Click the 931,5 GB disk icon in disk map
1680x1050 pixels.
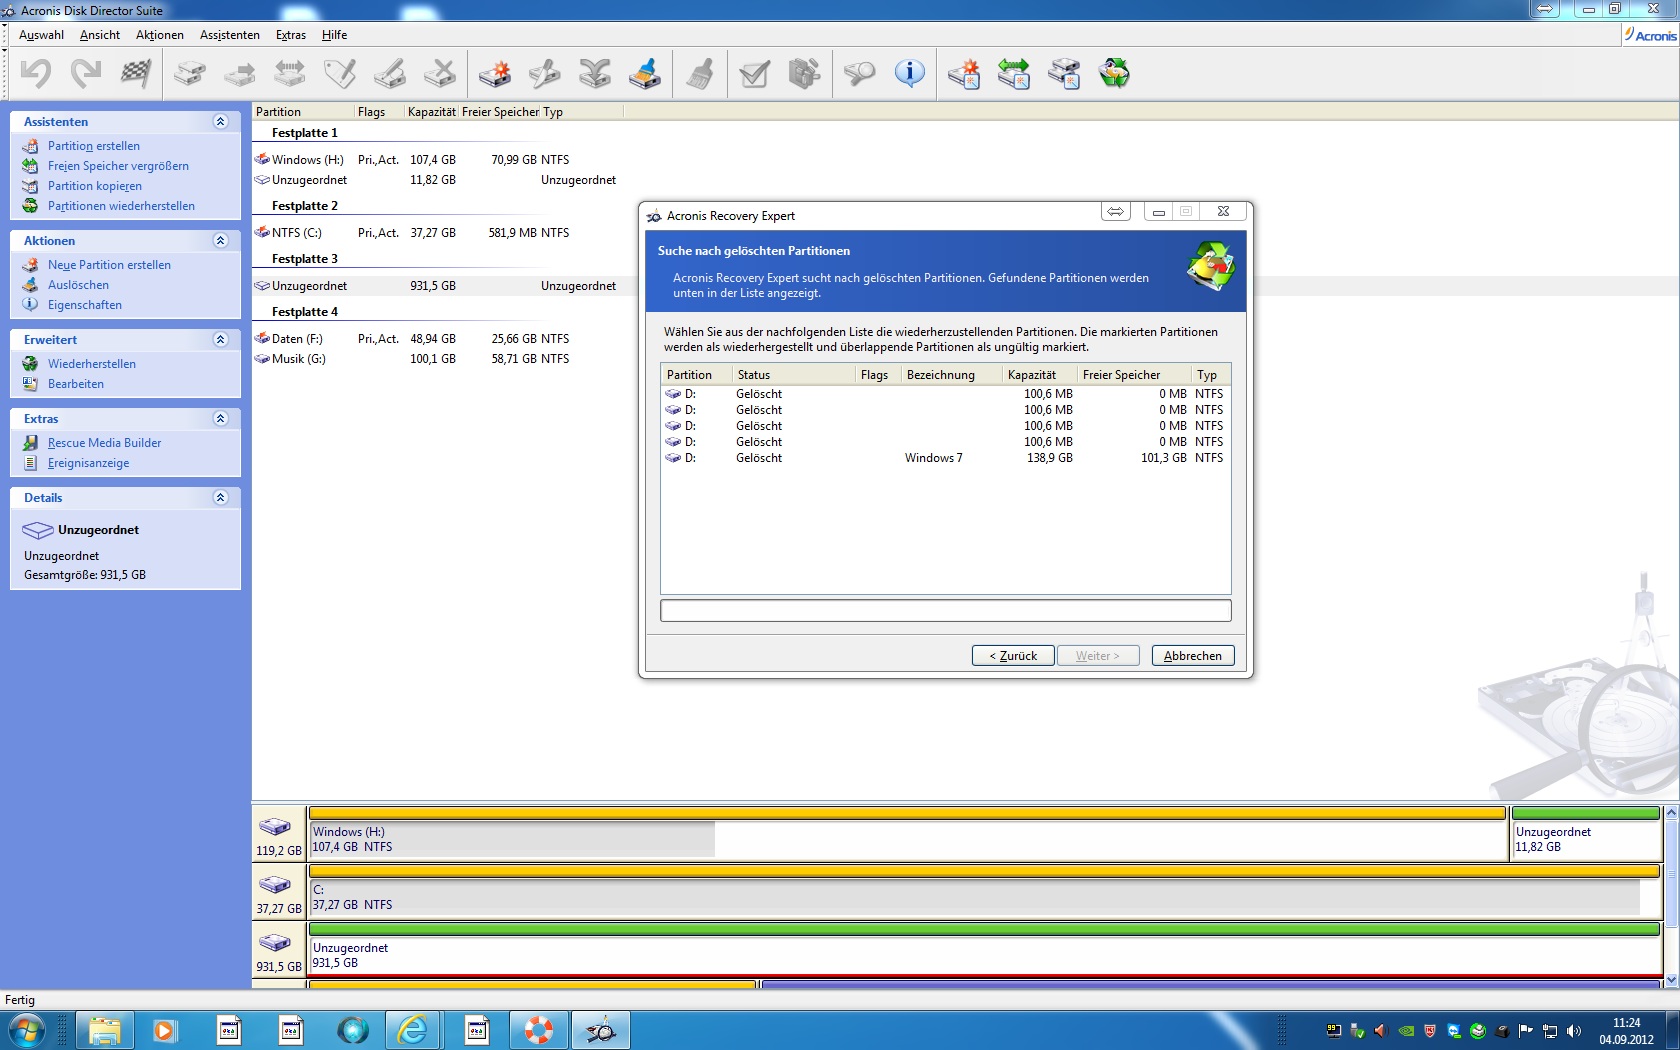point(275,943)
